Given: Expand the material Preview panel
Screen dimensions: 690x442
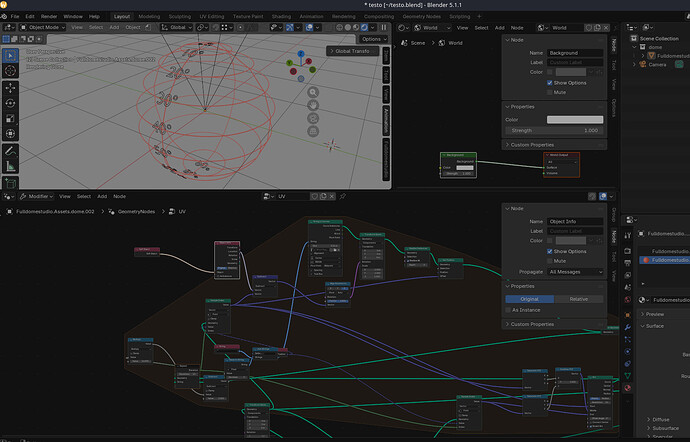Looking at the screenshot, I should 655,314.
